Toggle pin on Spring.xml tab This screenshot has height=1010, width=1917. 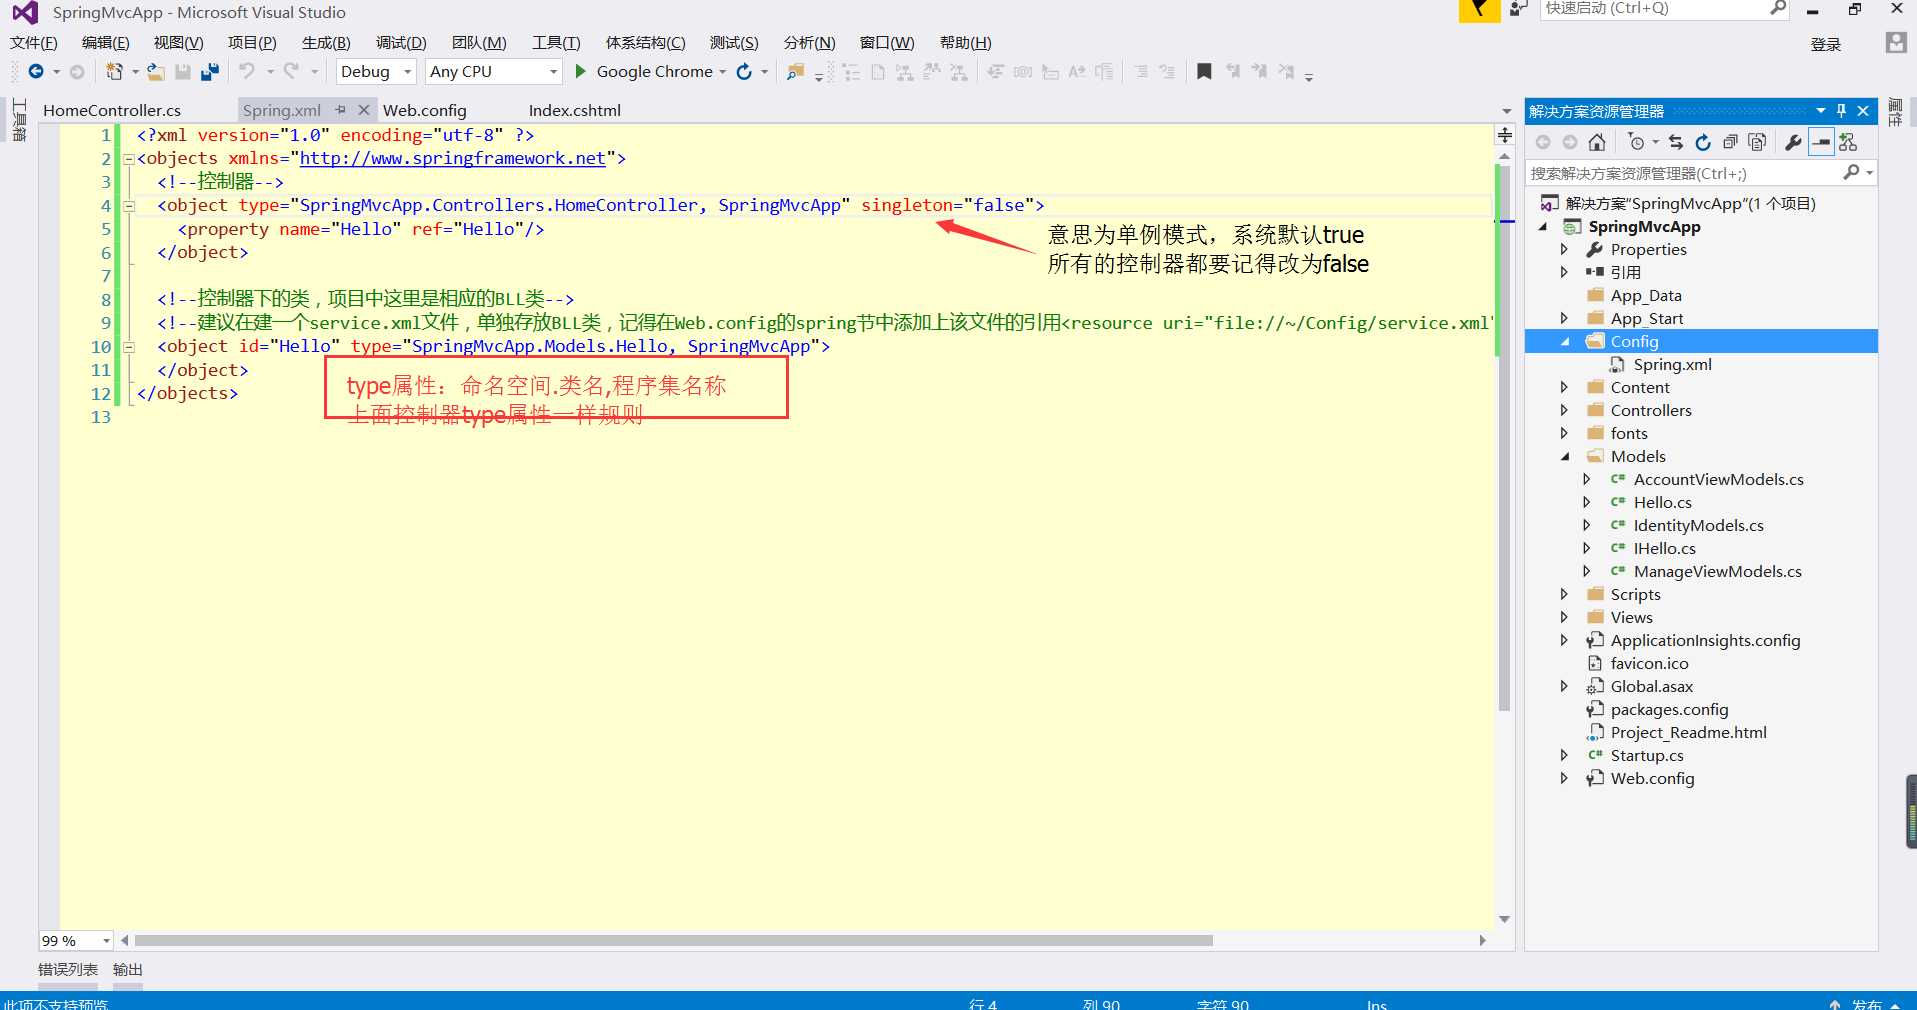[x=341, y=110]
